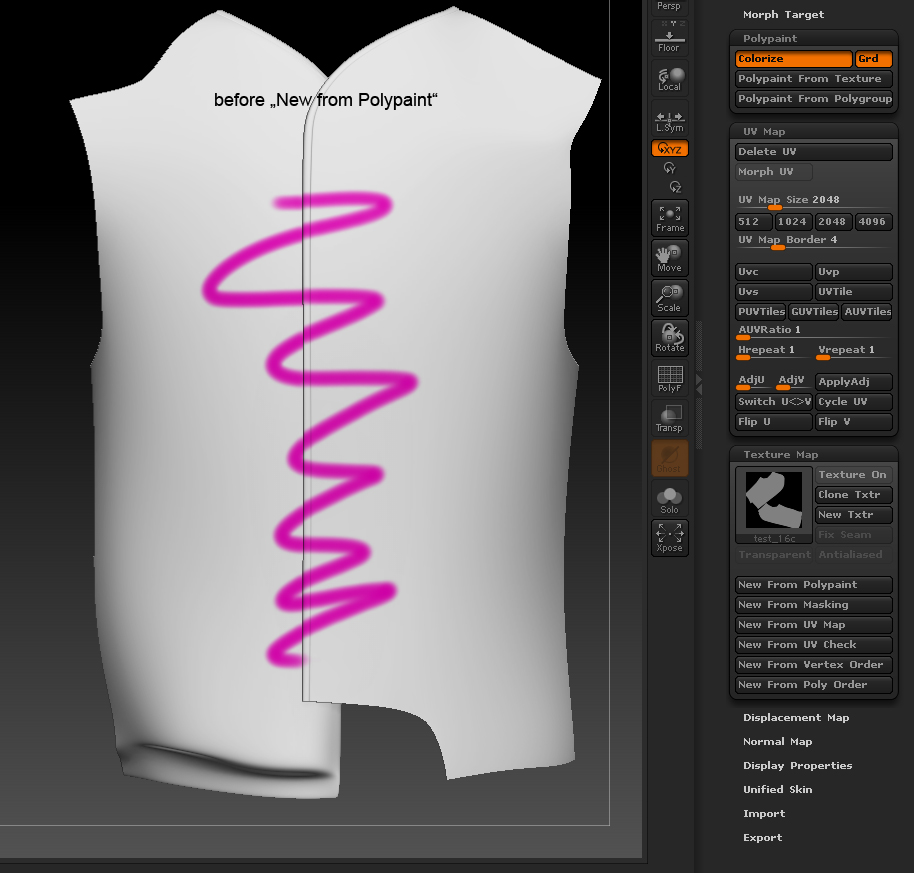Open the test_16c texture thumbnail

coord(774,505)
